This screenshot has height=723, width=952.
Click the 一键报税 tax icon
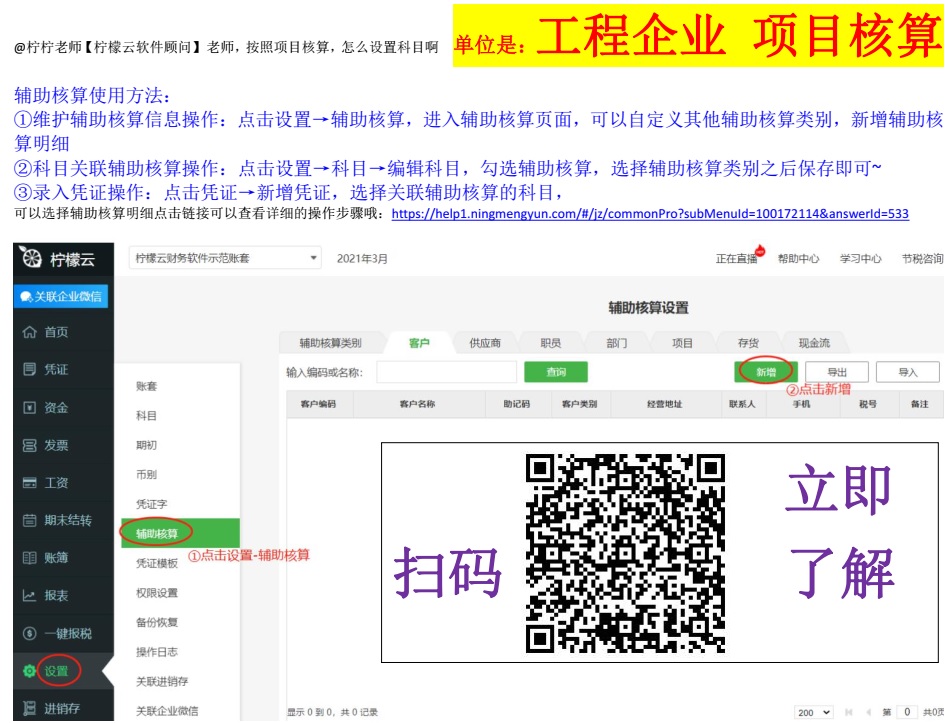(30, 634)
